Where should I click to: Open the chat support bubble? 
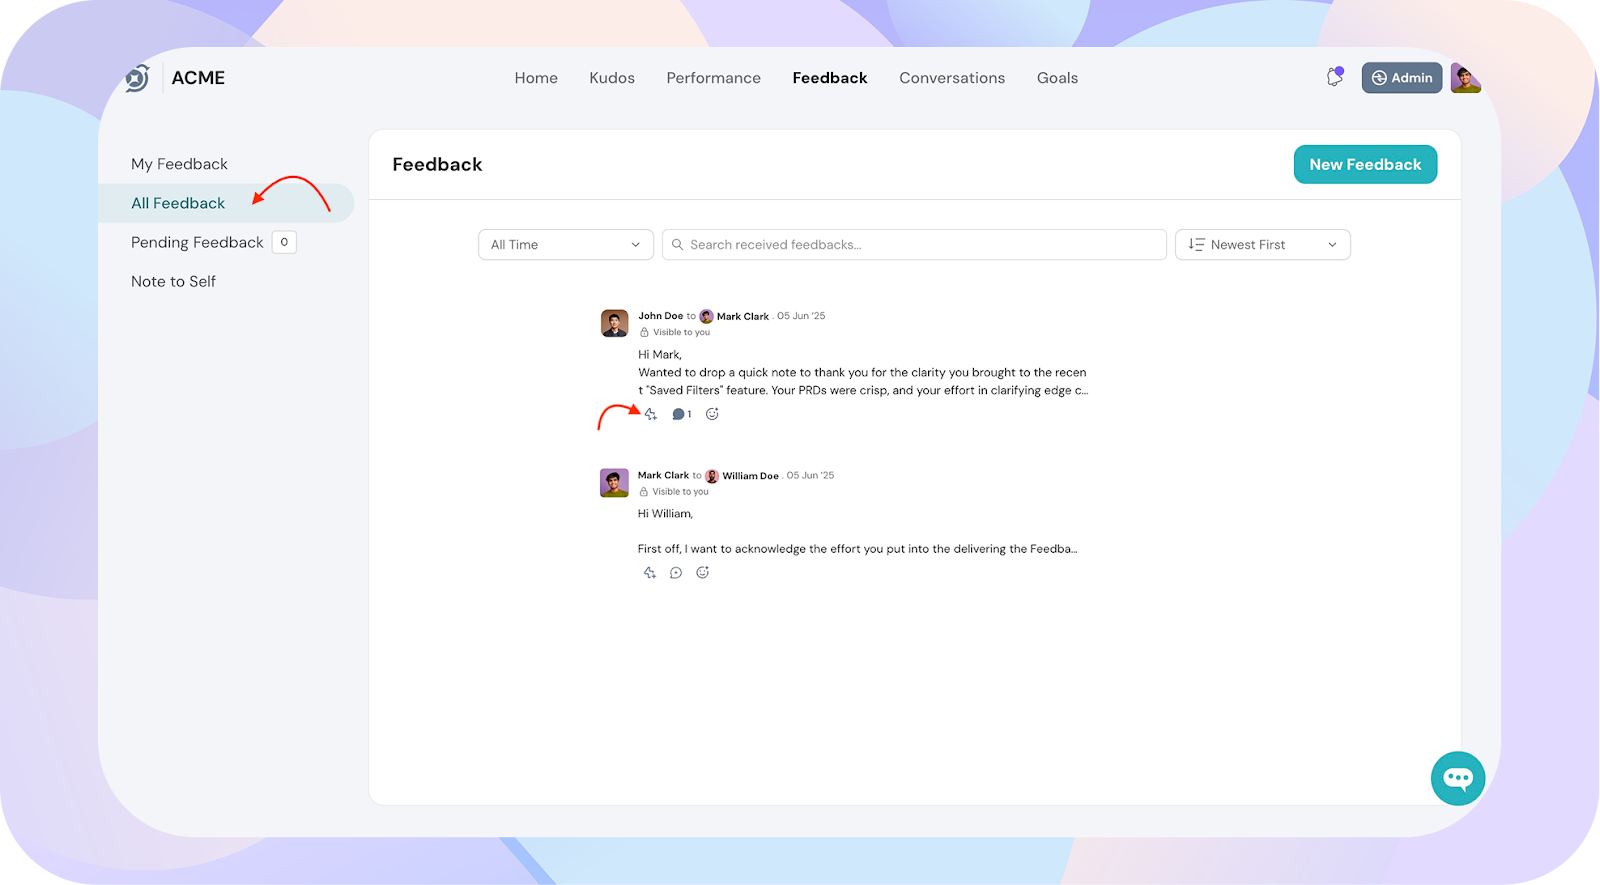[x=1458, y=778]
